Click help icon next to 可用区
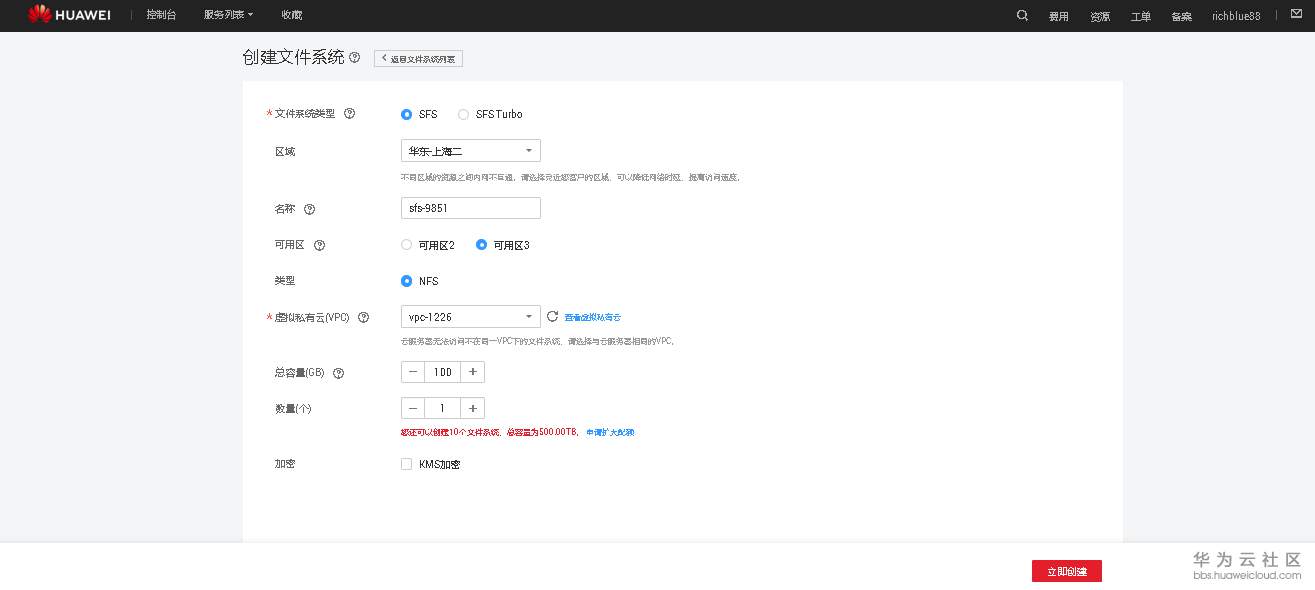Viewport: 1315px width, 590px height. point(320,245)
